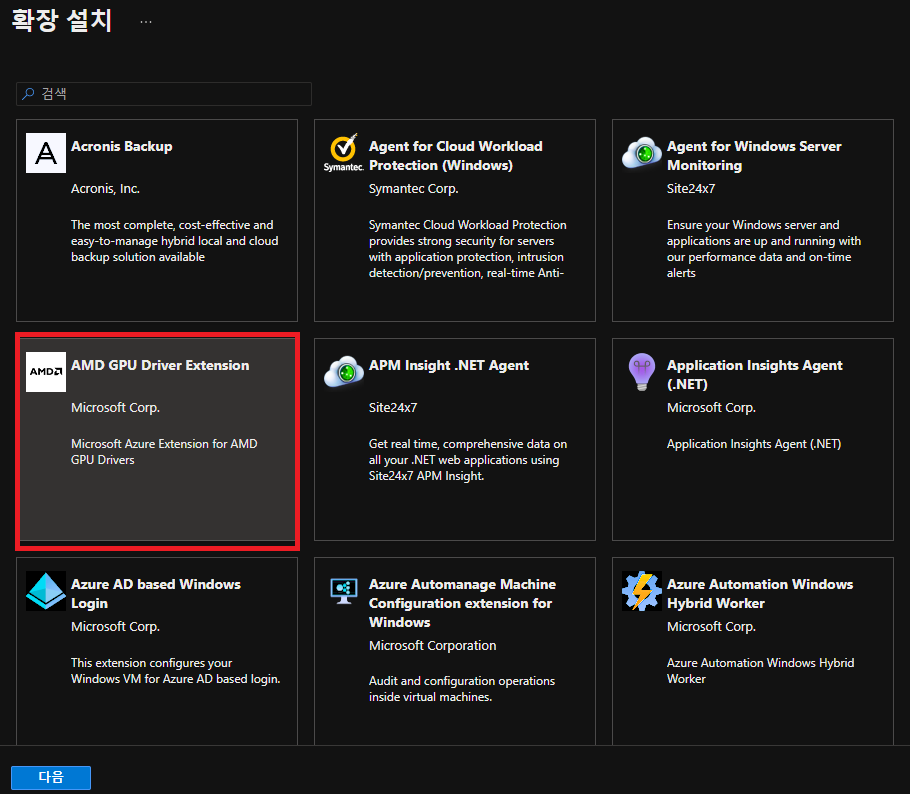Click the Symantec Corp. publisher text
This screenshot has width=910, height=794.
pos(414,189)
